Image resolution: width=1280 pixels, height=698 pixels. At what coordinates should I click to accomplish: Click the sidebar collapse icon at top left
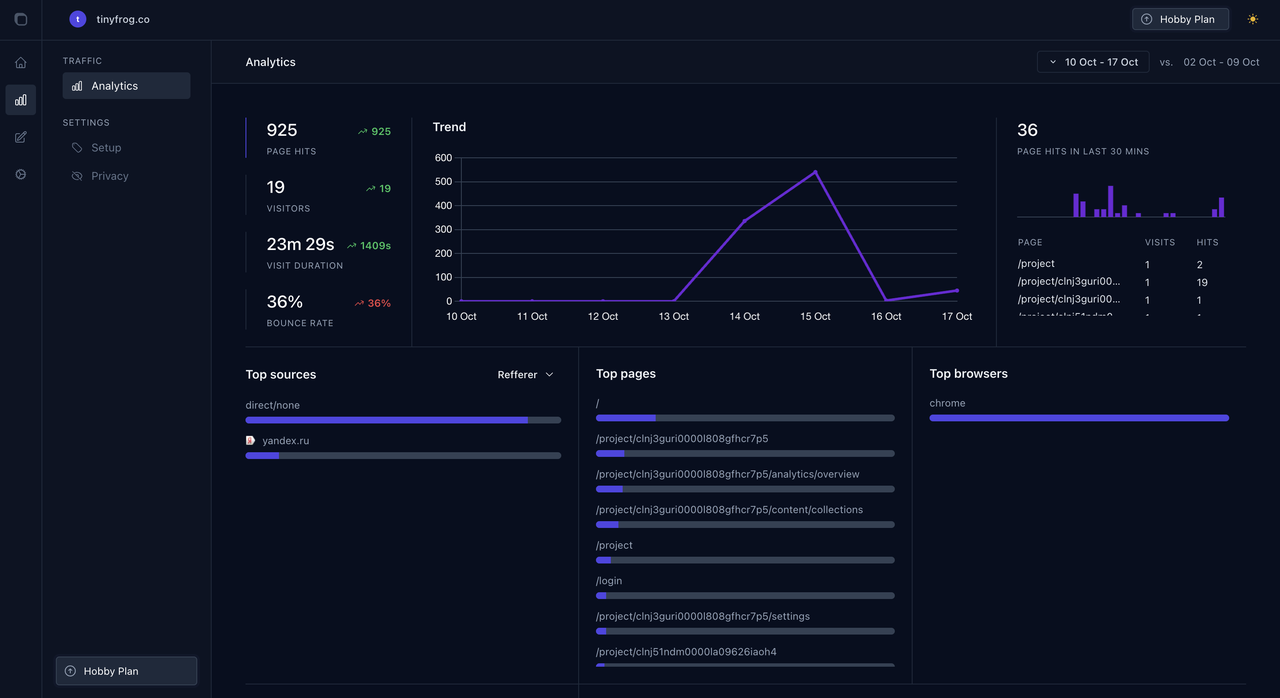pyautogui.click(x=21, y=19)
